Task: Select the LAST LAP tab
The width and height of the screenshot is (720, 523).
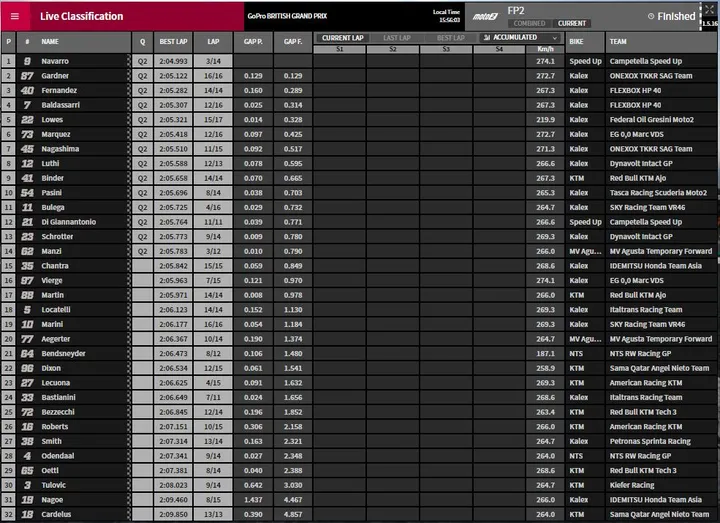Action: (x=397, y=38)
